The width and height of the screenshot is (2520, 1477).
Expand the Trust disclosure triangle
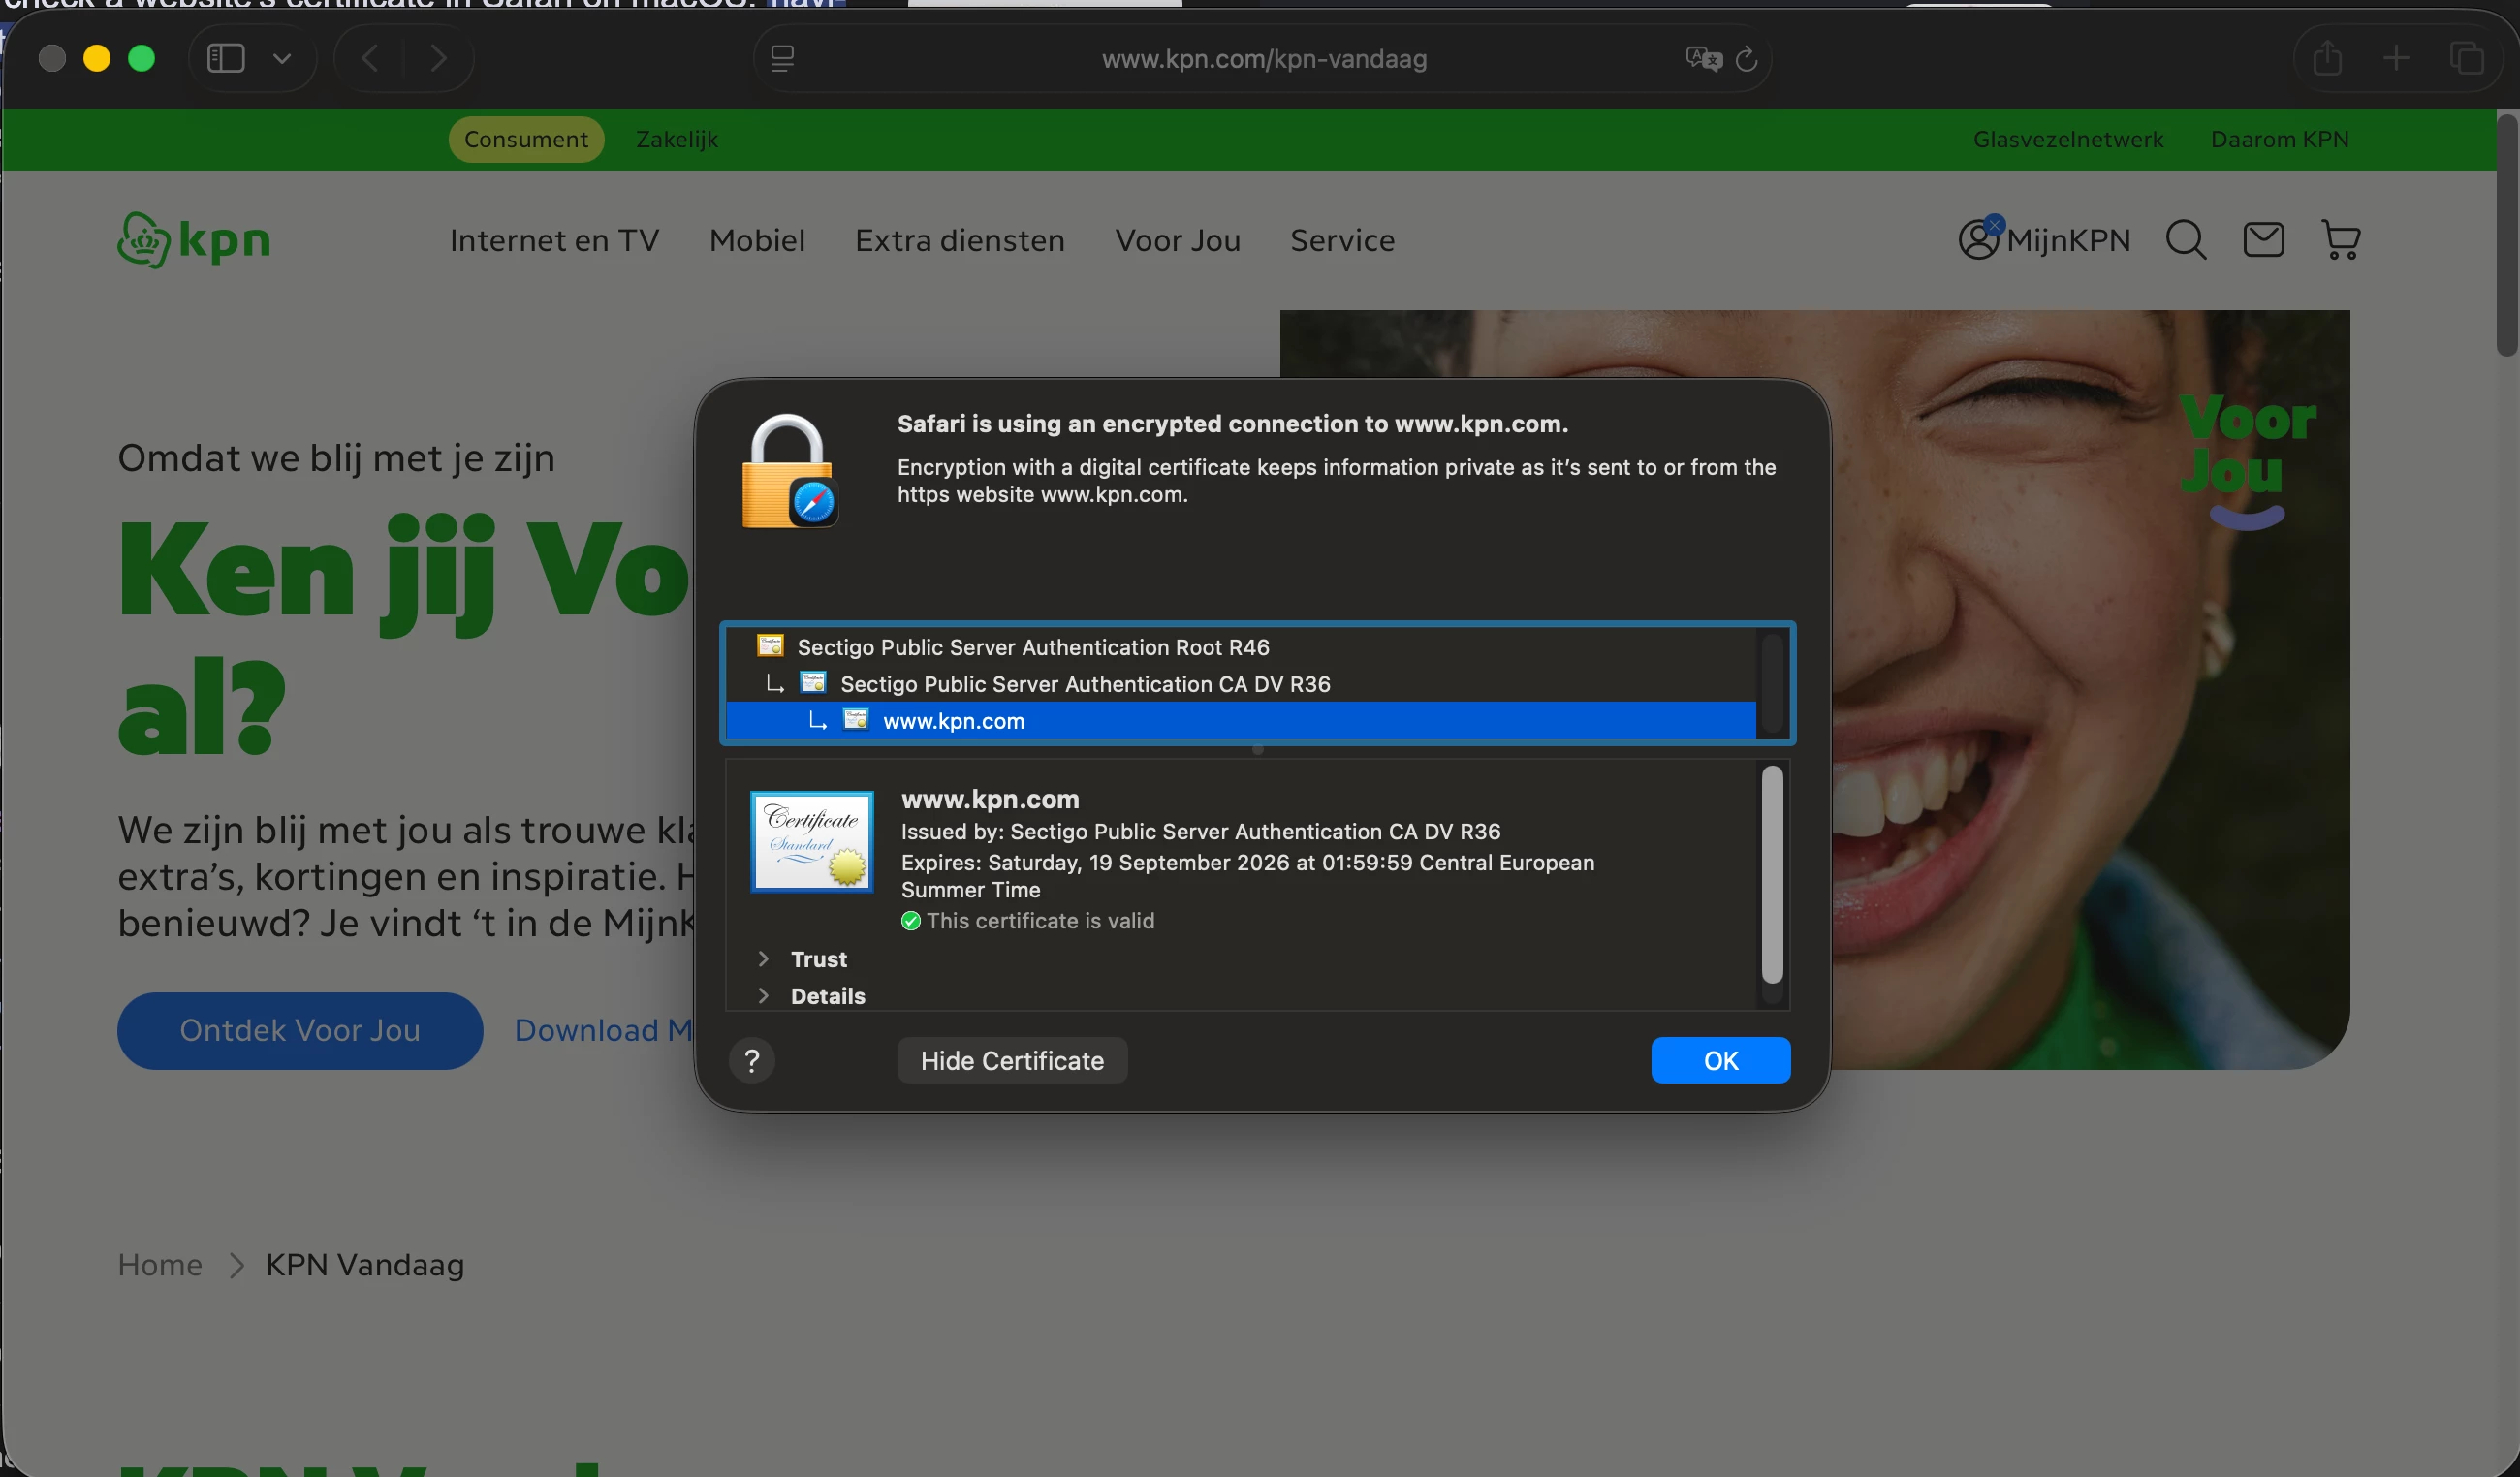point(764,959)
